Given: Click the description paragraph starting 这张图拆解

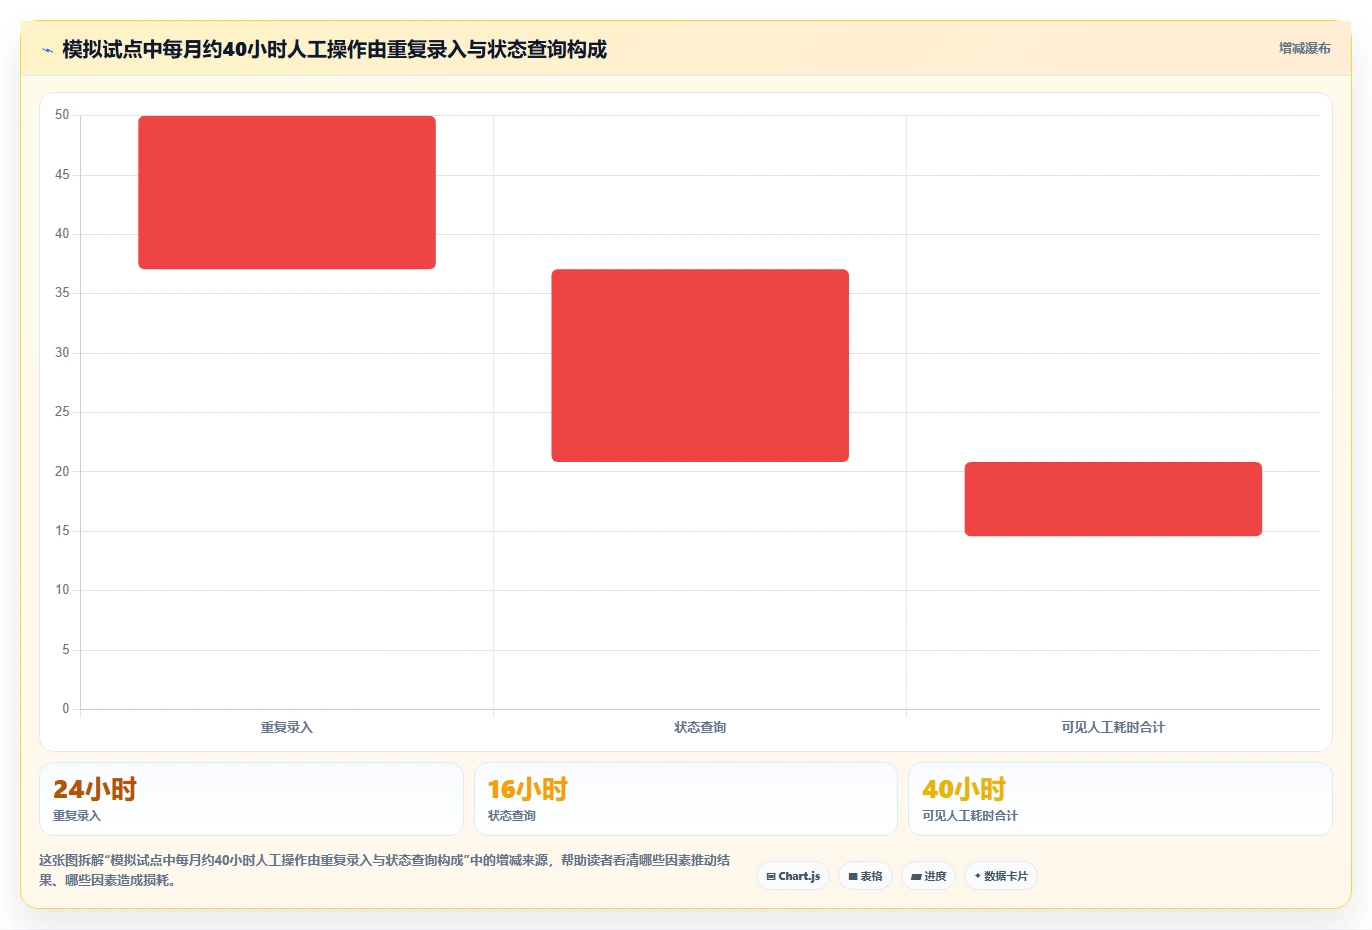Looking at the screenshot, I should pyautogui.click(x=385, y=870).
